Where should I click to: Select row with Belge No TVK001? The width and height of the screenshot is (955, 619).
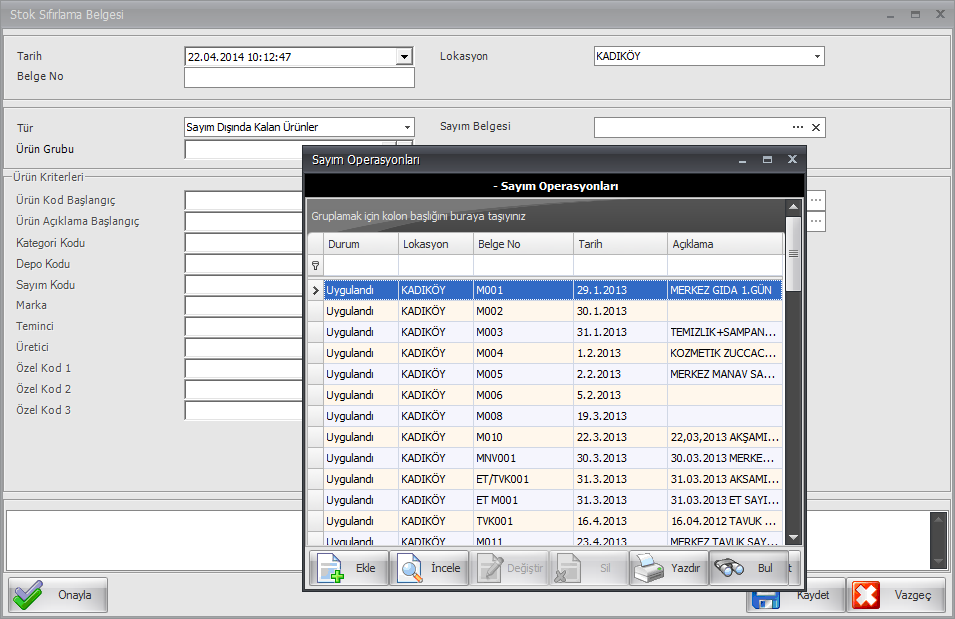553,522
